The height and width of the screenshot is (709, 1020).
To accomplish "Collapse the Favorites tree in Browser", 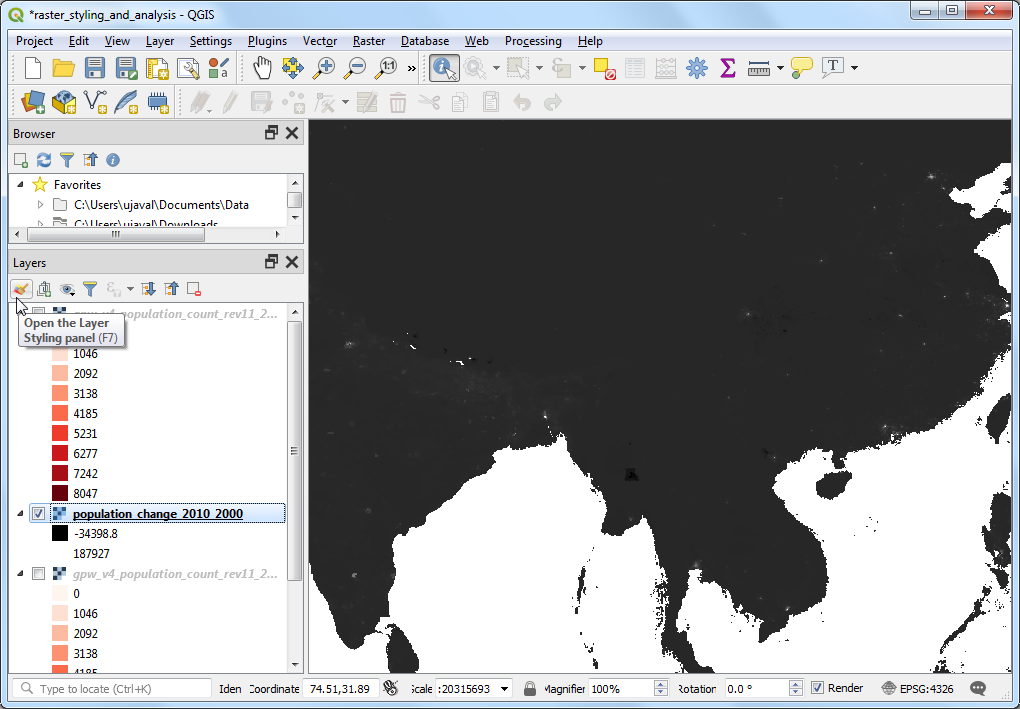I will [x=21, y=185].
